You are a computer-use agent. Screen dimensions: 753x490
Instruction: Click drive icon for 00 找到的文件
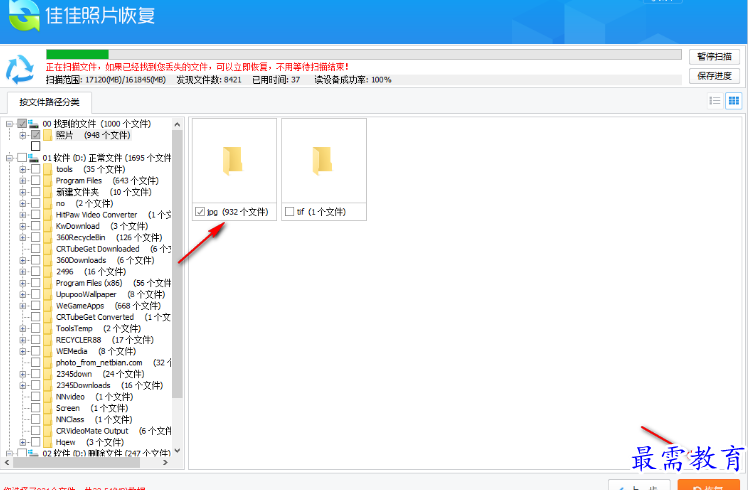point(34,123)
